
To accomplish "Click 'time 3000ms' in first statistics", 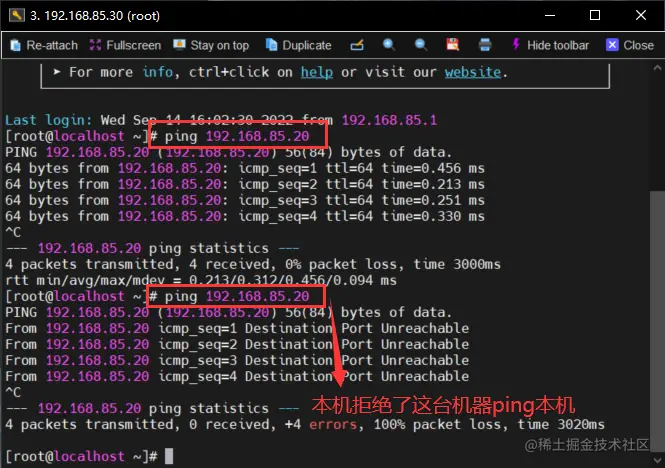I will point(457,264).
